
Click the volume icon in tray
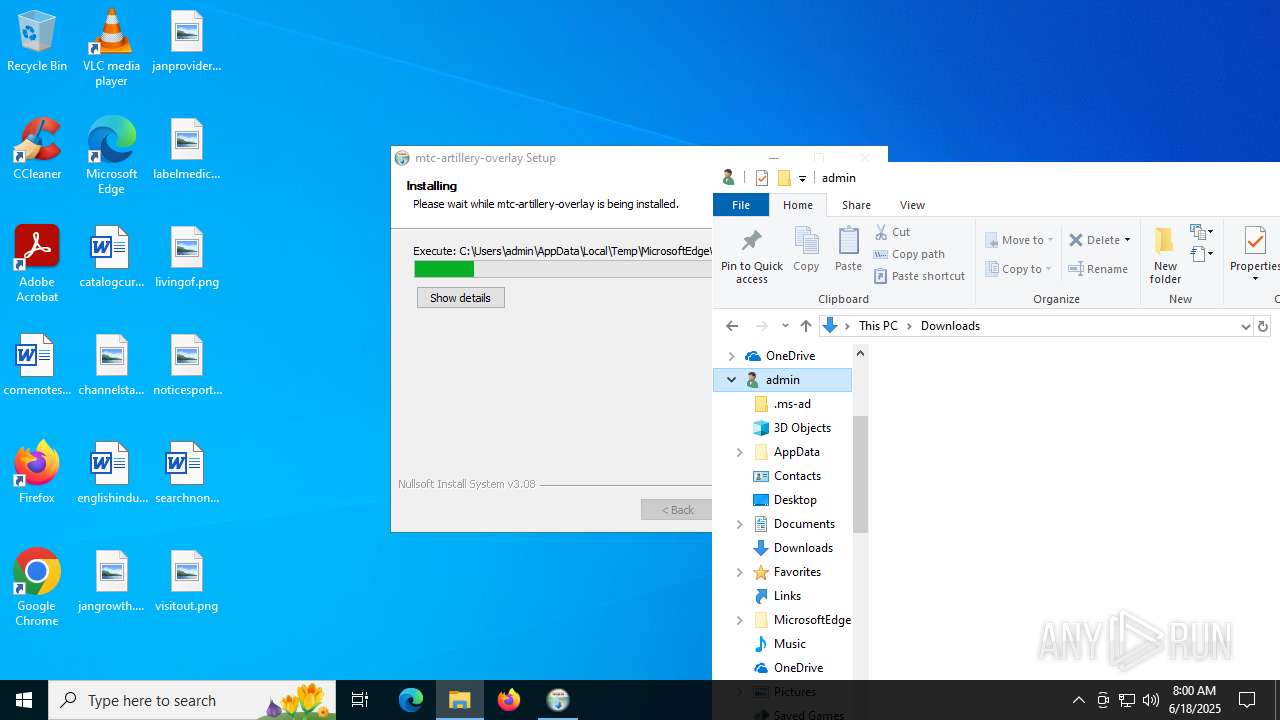pyautogui.click(x=1151, y=700)
